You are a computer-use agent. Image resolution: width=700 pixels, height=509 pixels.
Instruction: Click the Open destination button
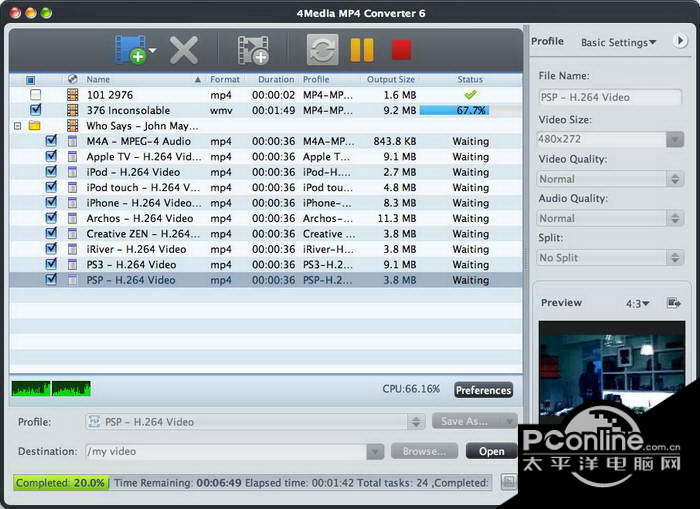tap(492, 451)
